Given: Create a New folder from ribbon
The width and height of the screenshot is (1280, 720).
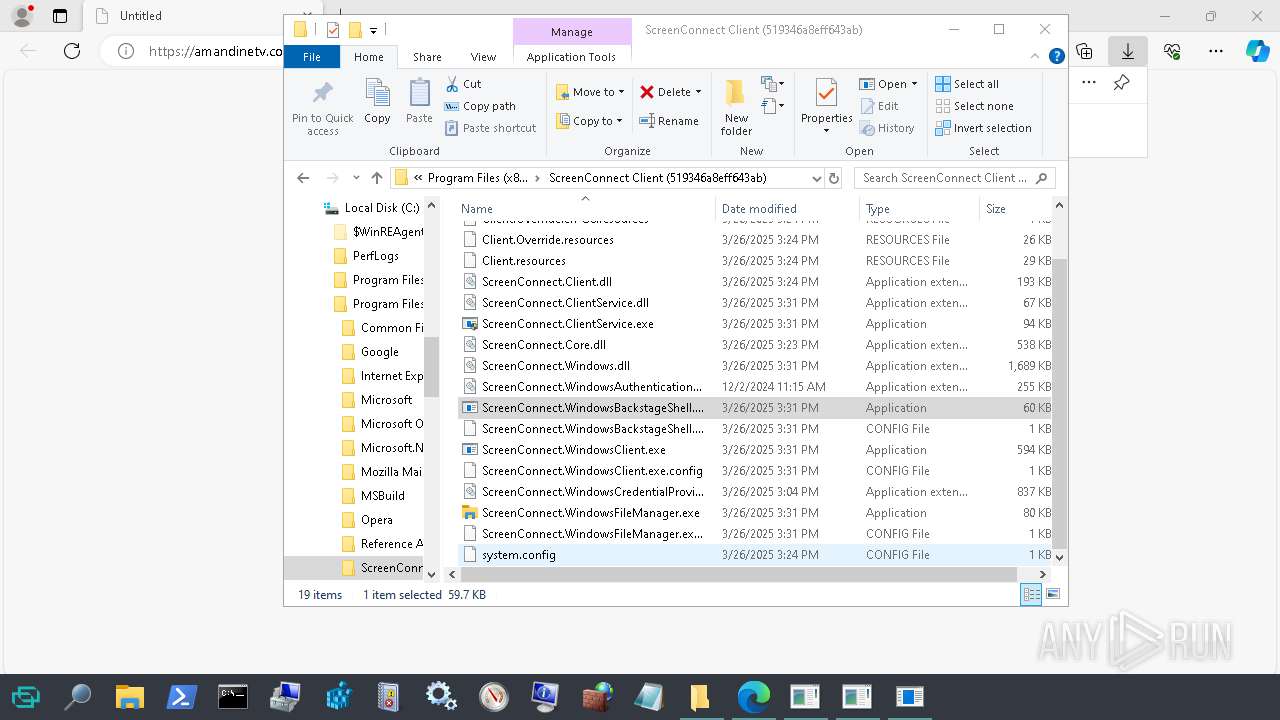Looking at the screenshot, I should click(x=736, y=107).
